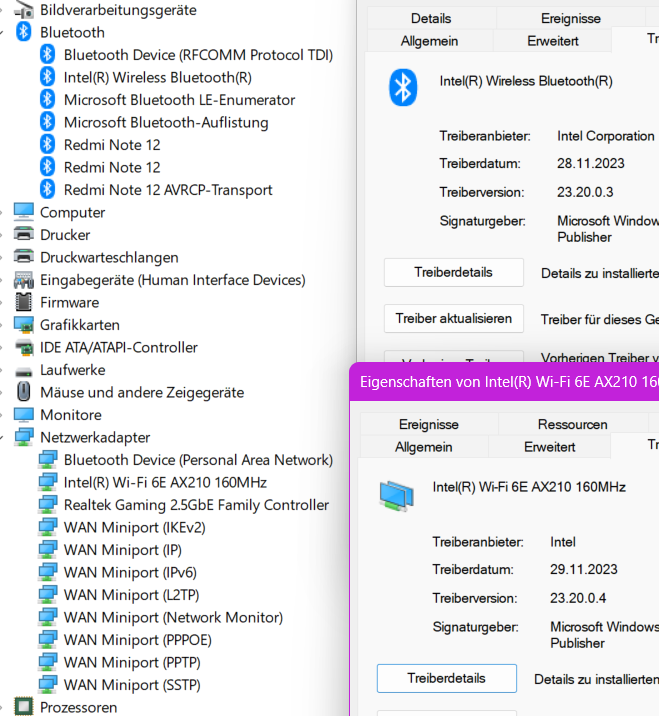Switch to Allgemein tab in Wi-Fi properties
This screenshot has width=659, height=716.
tap(423, 447)
